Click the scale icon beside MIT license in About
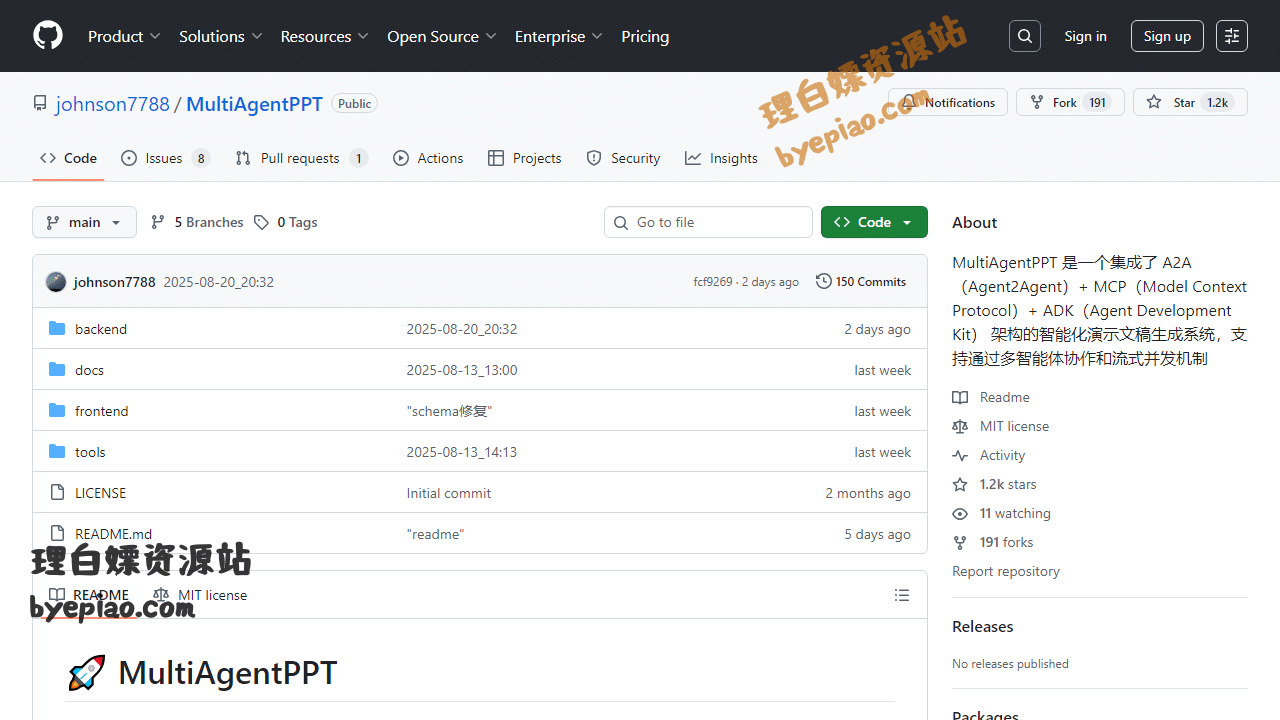This screenshot has width=1280, height=720. point(960,426)
